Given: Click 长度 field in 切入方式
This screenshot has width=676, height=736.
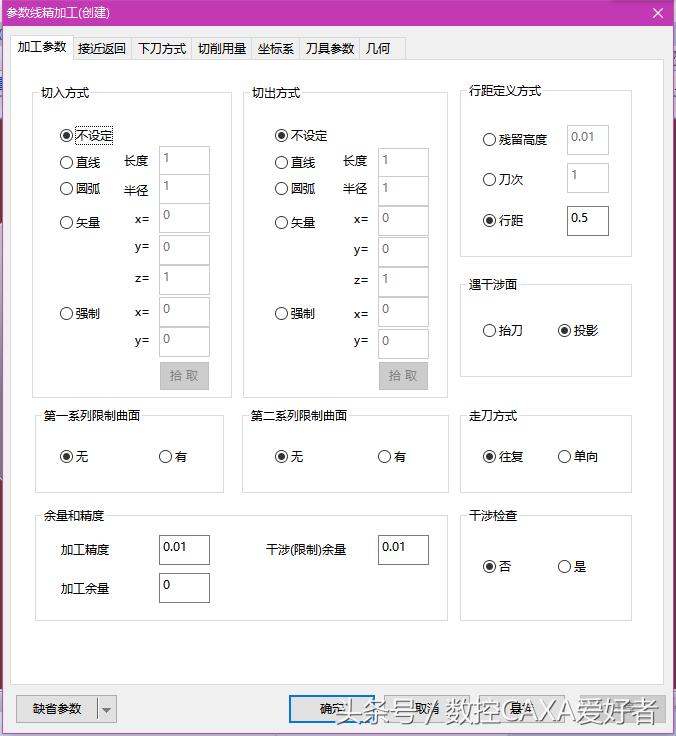Looking at the screenshot, I should 184,161.
